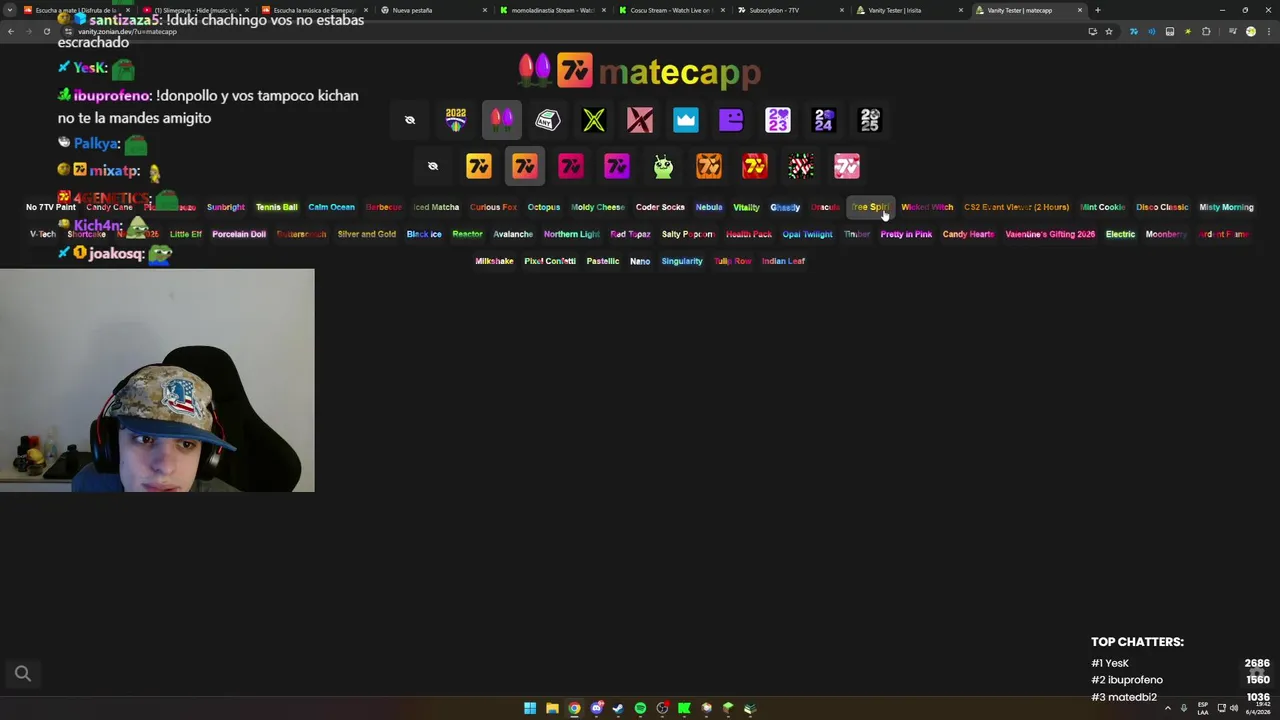Pick the Coder Socks paint
The width and height of the screenshot is (1280, 720).
click(x=660, y=207)
